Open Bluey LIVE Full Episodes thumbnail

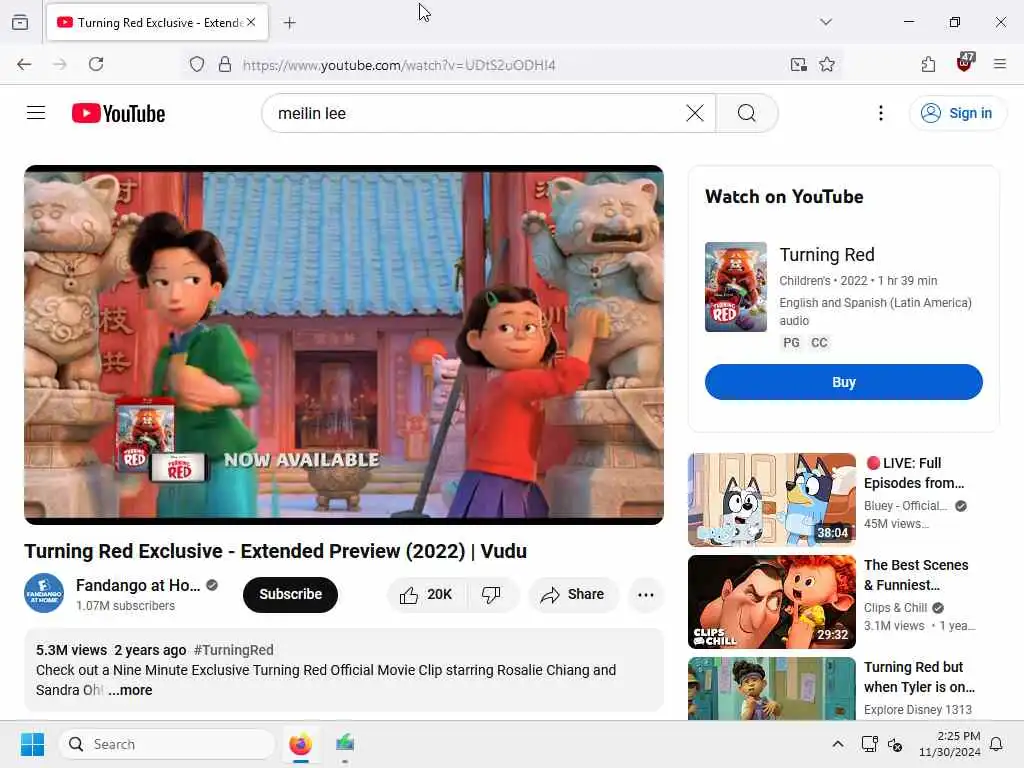click(771, 500)
